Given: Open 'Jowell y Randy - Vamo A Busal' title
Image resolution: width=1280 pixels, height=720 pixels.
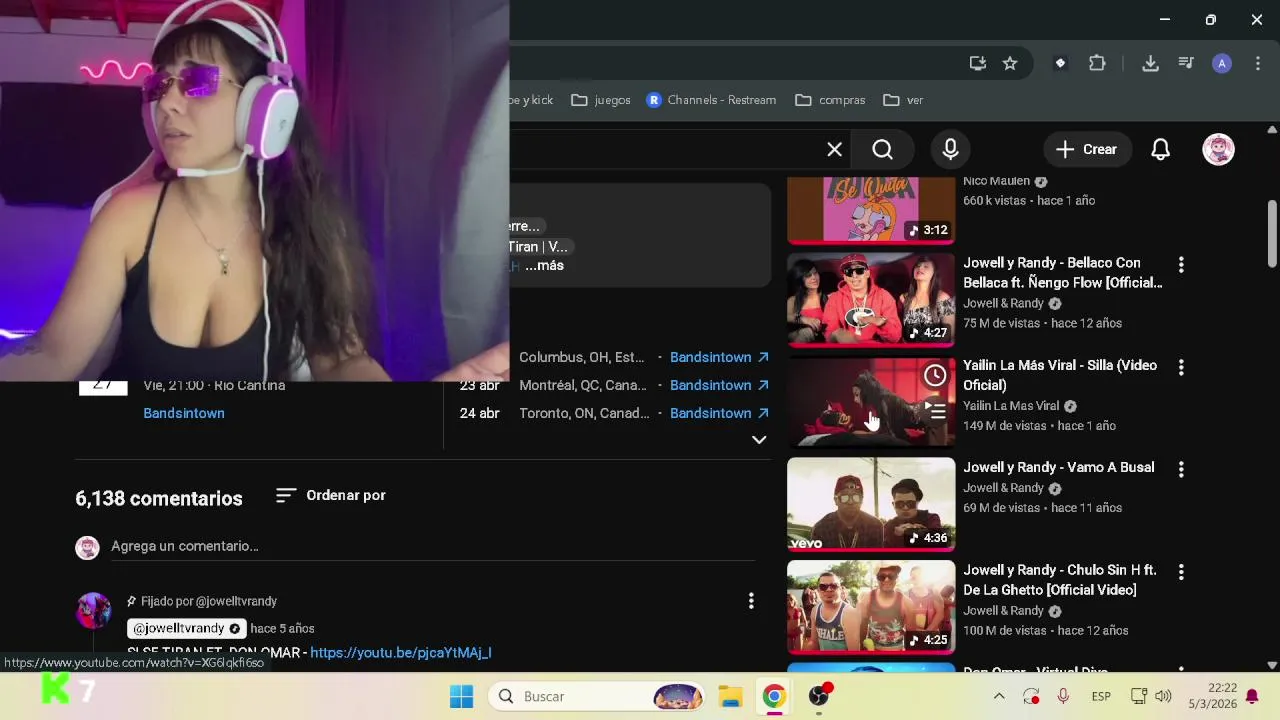Looking at the screenshot, I should 1058,467.
